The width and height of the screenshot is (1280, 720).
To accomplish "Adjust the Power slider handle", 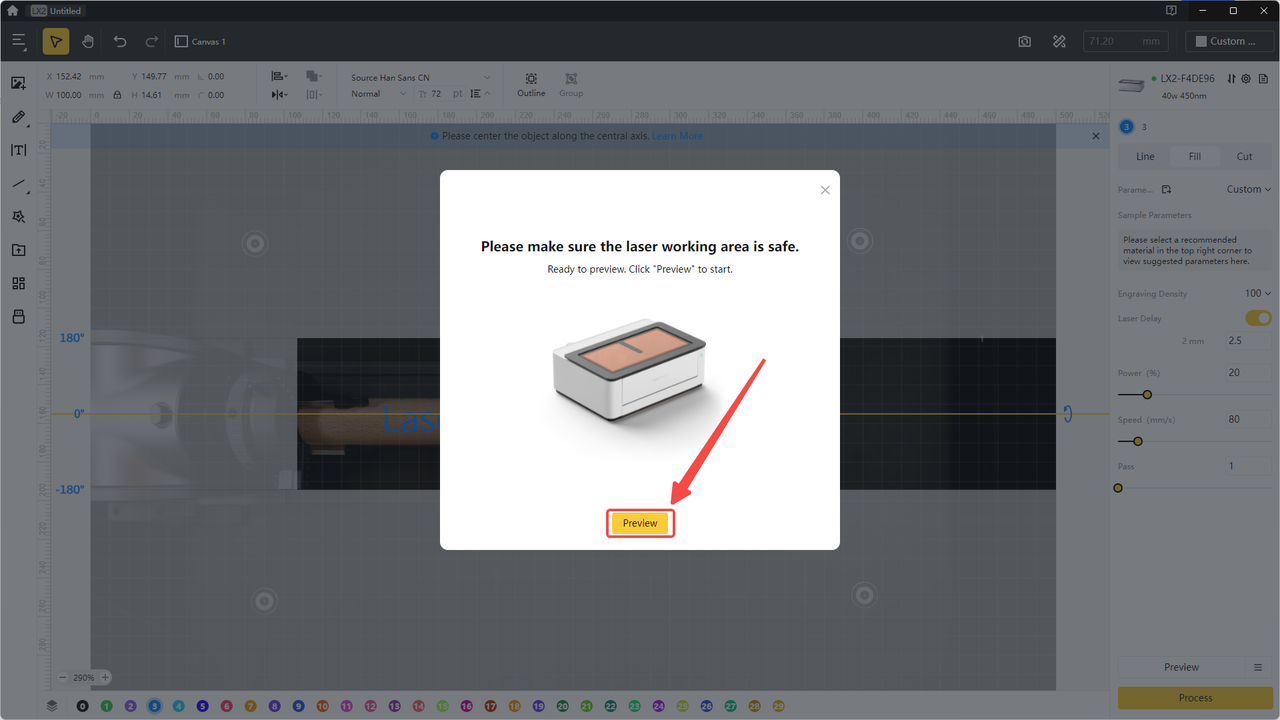I will [x=1147, y=395].
